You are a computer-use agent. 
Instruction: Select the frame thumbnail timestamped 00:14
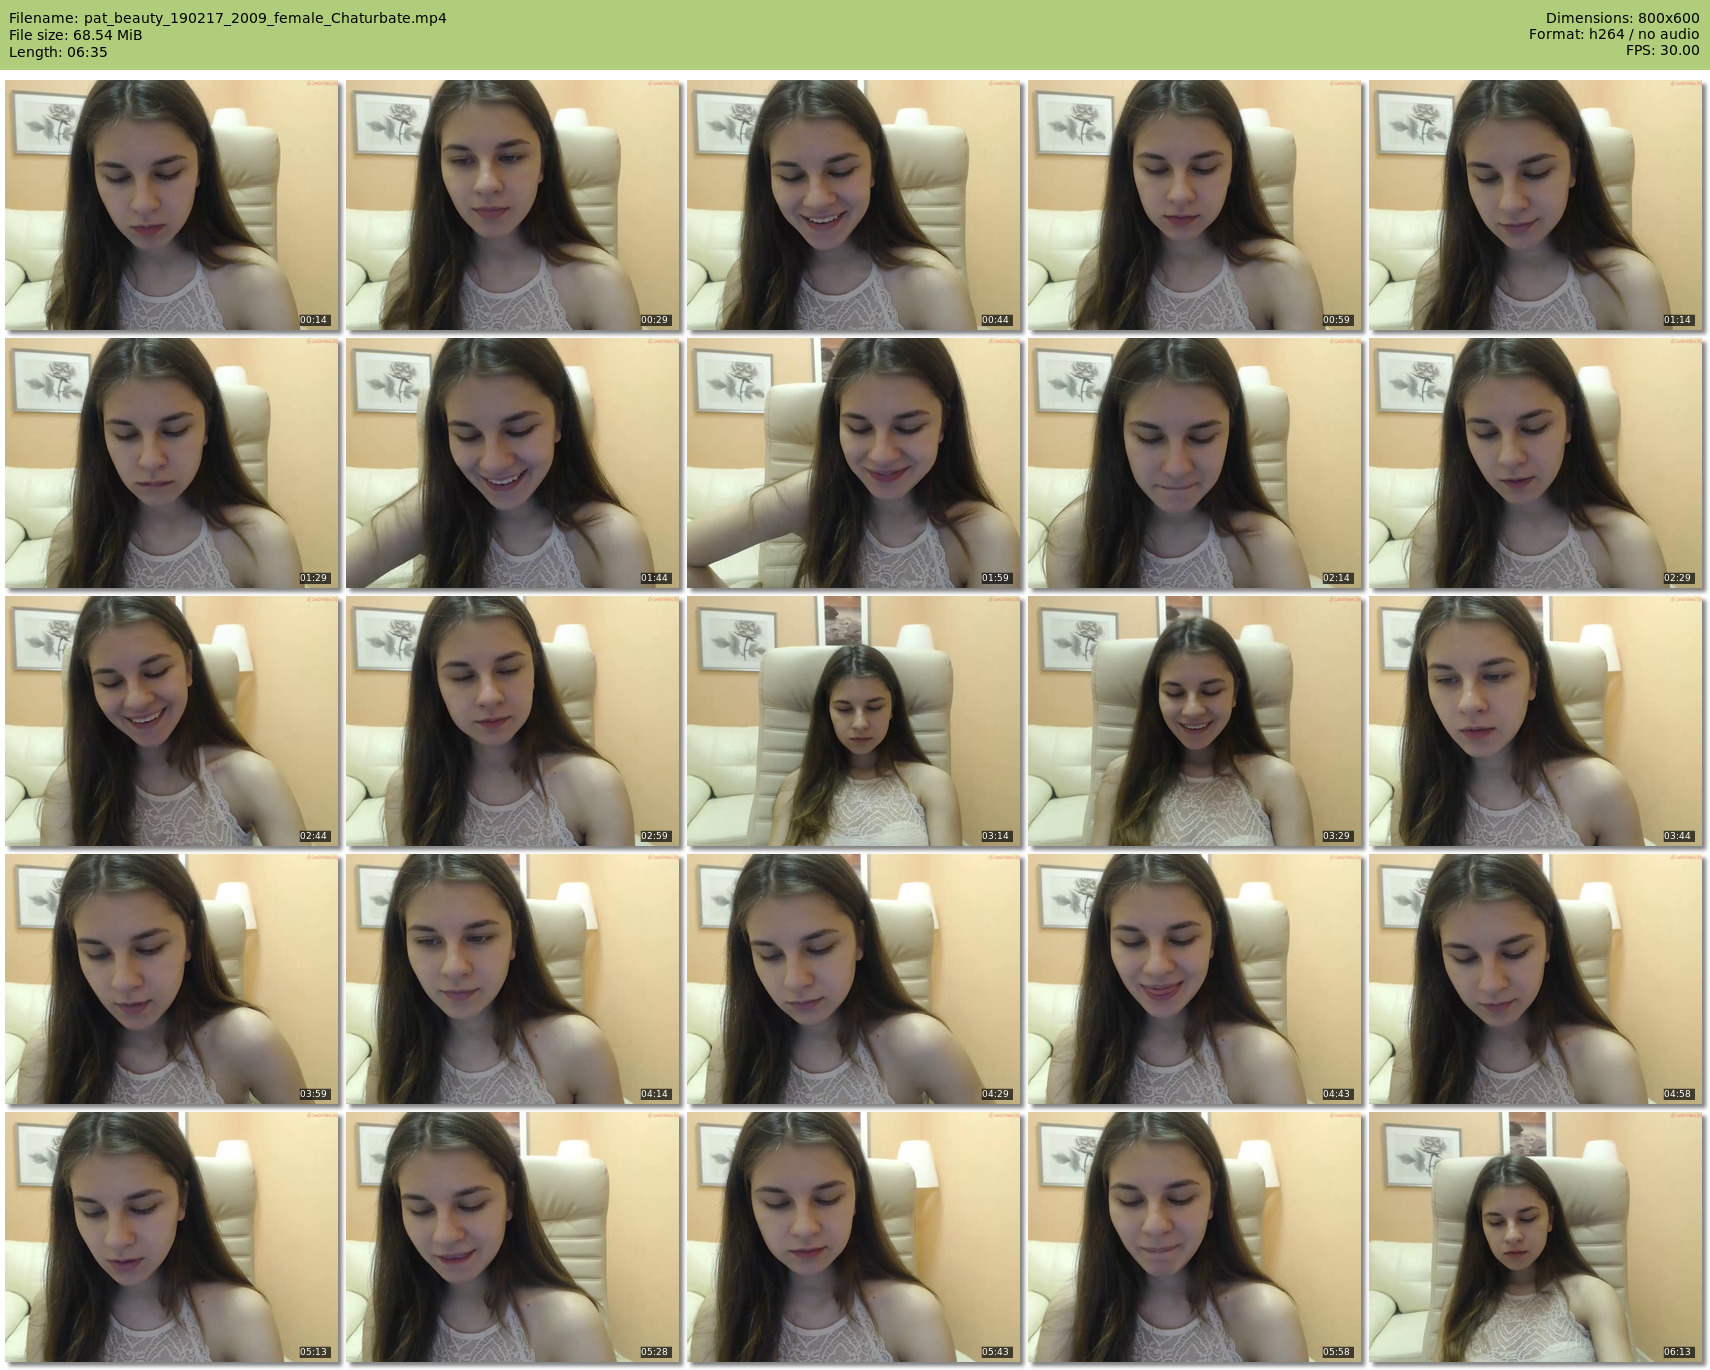tap(172, 205)
